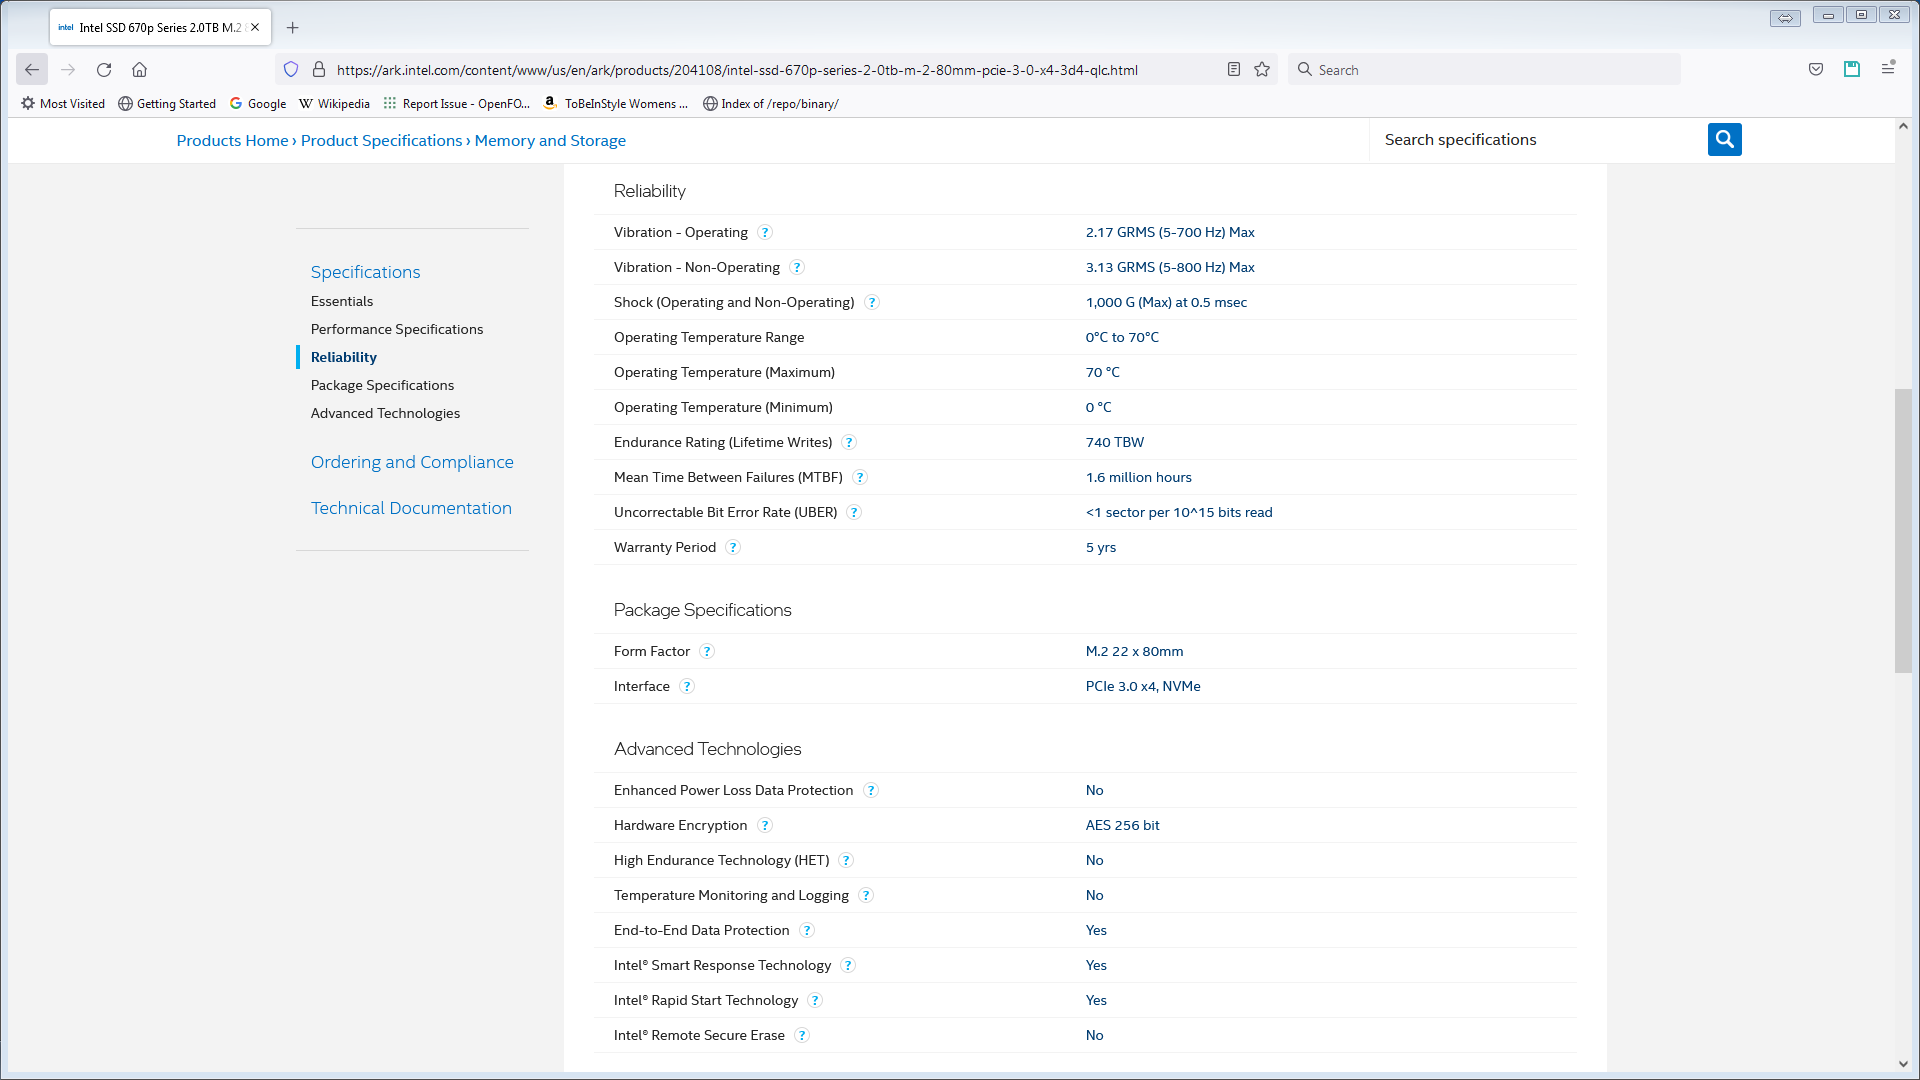1920x1080 pixels.
Task: Click the blue search specifications magnifier button
Action: [x=1724, y=140]
